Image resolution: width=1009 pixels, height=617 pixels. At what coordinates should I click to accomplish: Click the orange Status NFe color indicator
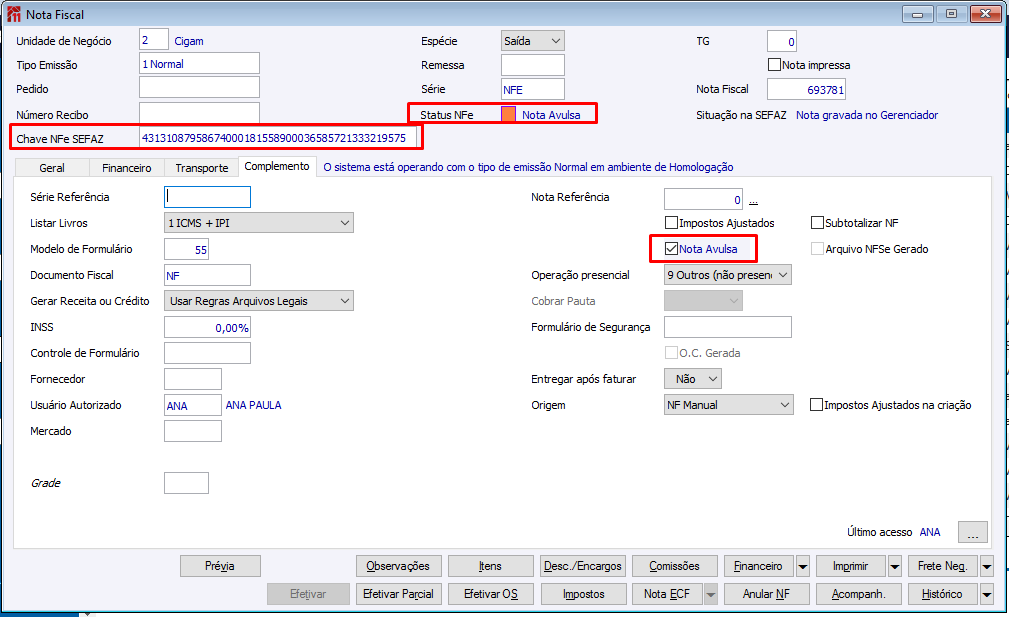(x=508, y=115)
